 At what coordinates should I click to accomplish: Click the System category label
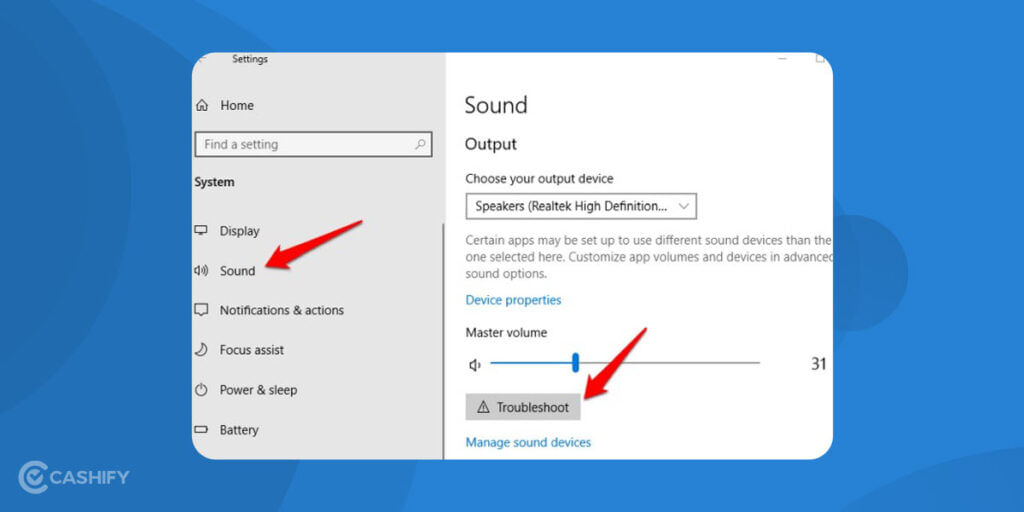pos(214,182)
